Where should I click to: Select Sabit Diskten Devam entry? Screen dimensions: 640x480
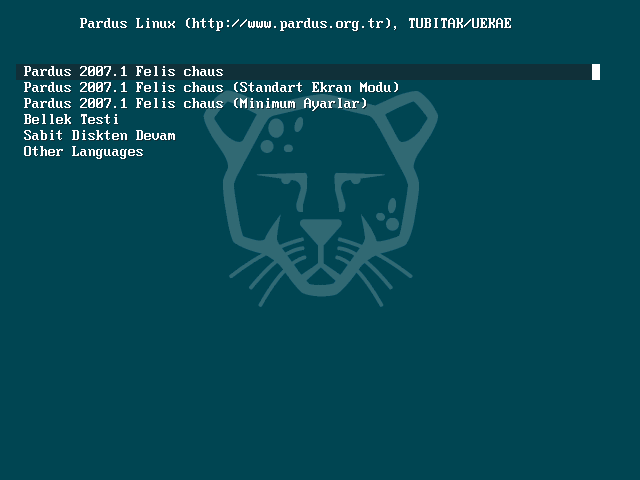click(99, 136)
